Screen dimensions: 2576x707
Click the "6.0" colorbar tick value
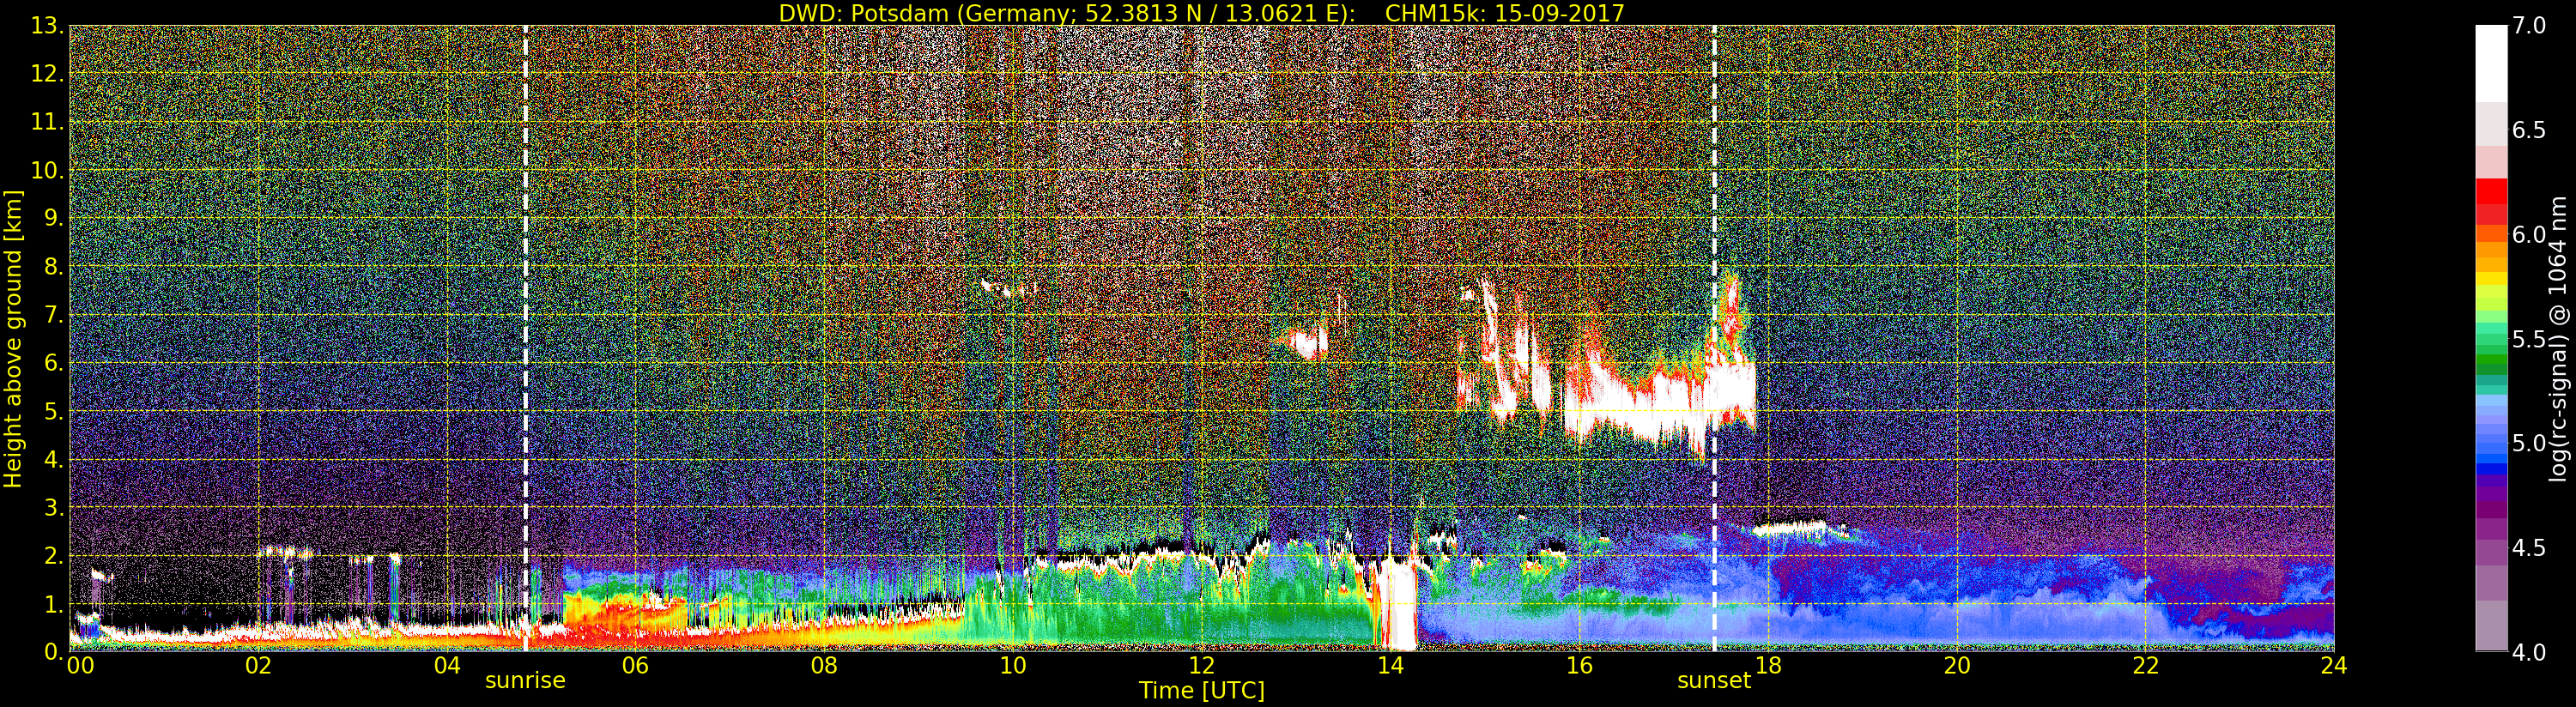pyautogui.click(x=2530, y=235)
